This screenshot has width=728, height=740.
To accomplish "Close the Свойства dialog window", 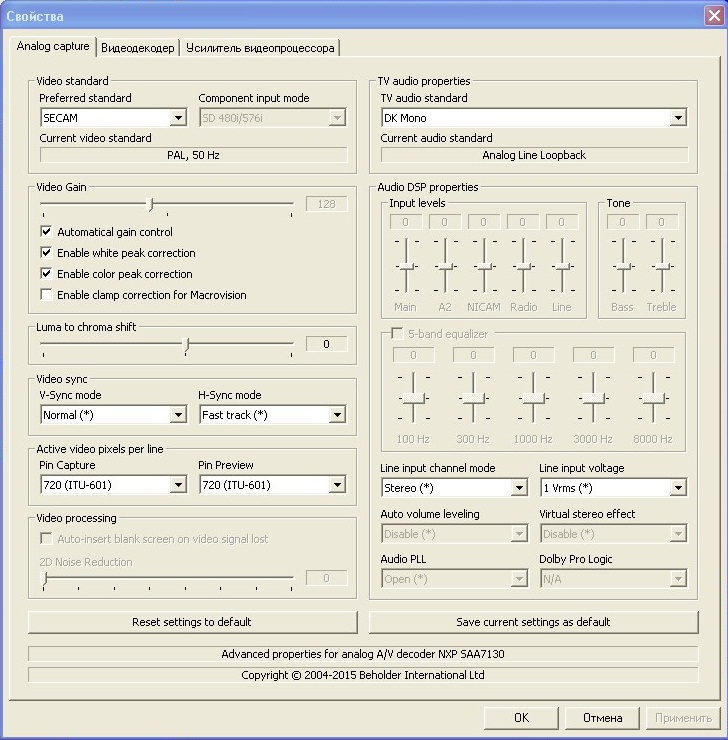I will [x=709, y=16].
